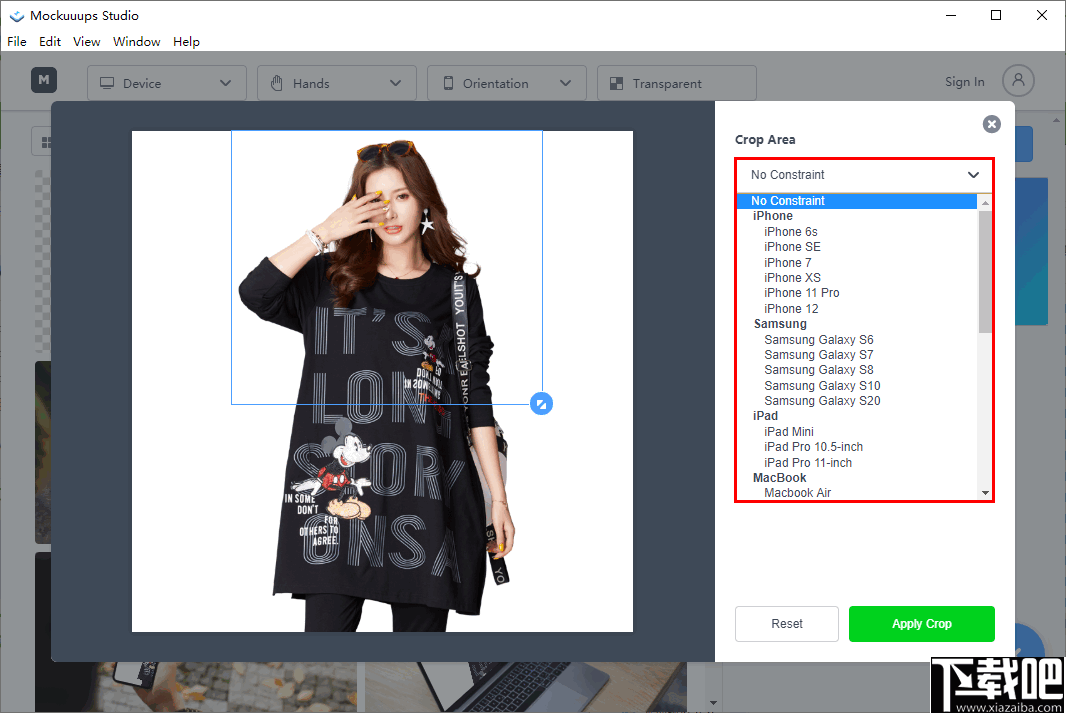Click the Apply Crop button
Viewport: 1066px width, 713px height.
click(x=921, y=623)
